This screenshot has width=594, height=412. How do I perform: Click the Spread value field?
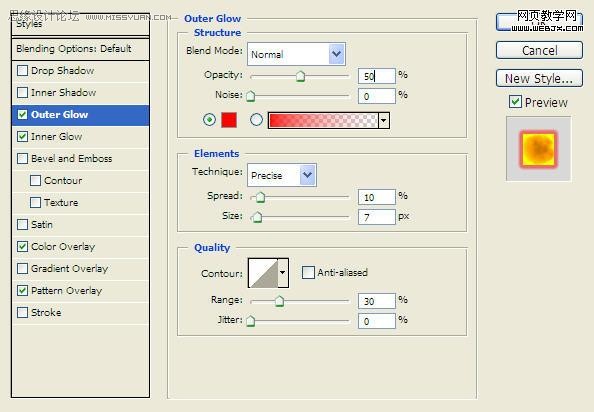[377, 197]
